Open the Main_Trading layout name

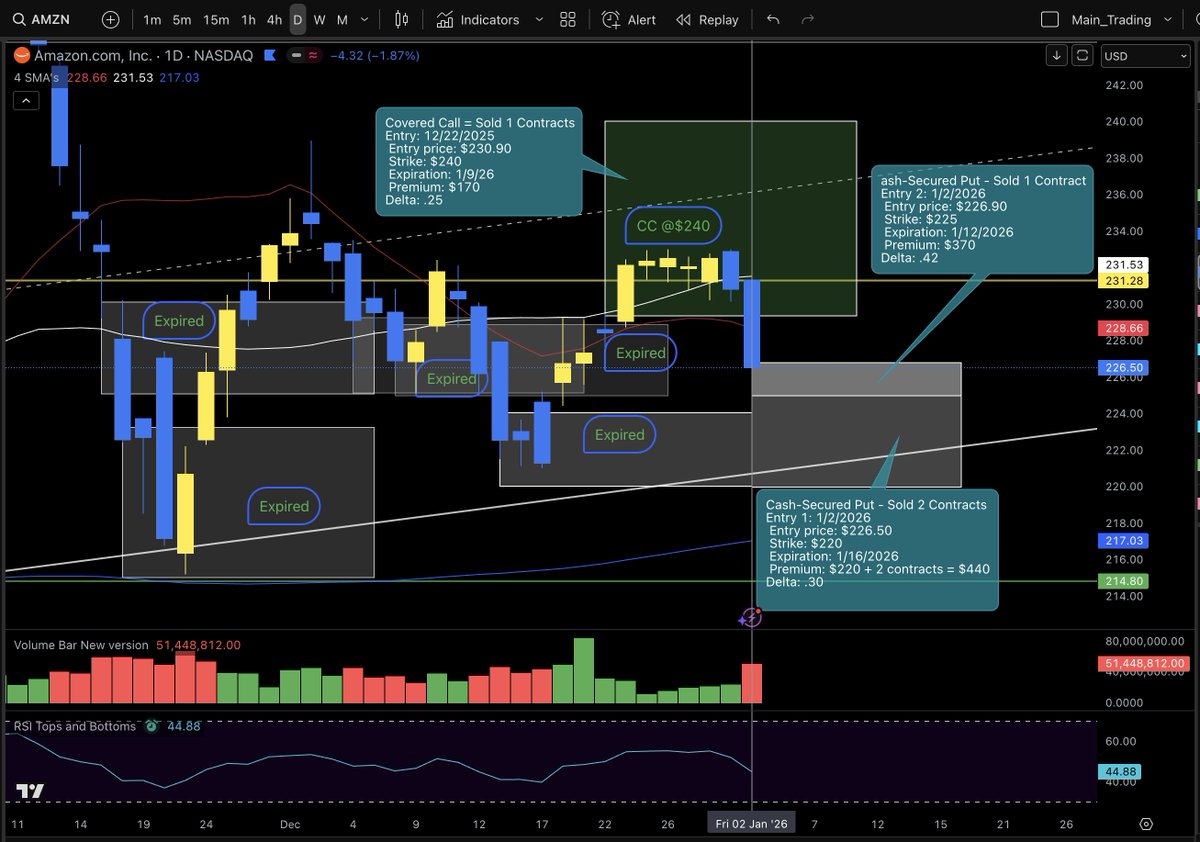[x=1111, y=20]
